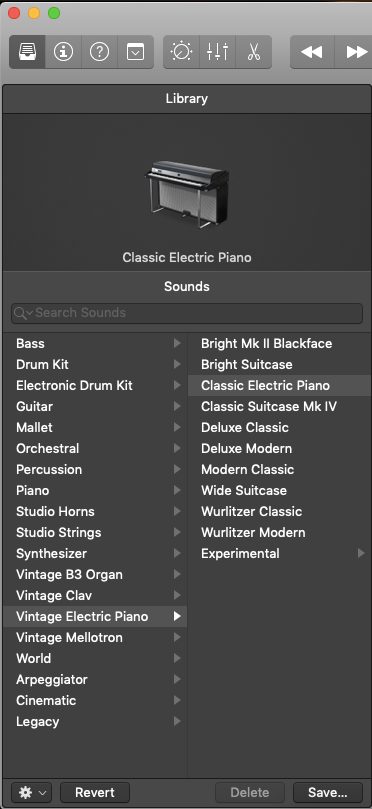Viewport: 372px width, 809px height.
Task: Show the Mixer faders button
Action: (217, 52)
